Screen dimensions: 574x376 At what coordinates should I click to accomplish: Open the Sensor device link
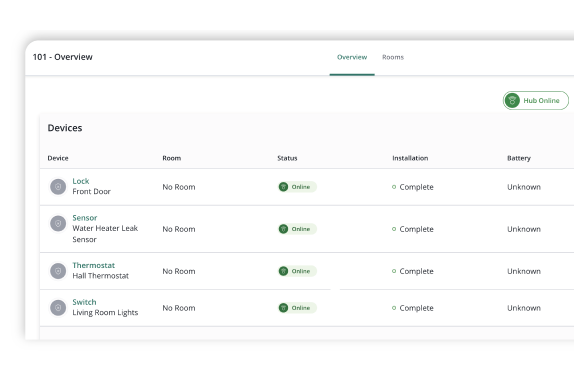(85, 218)
